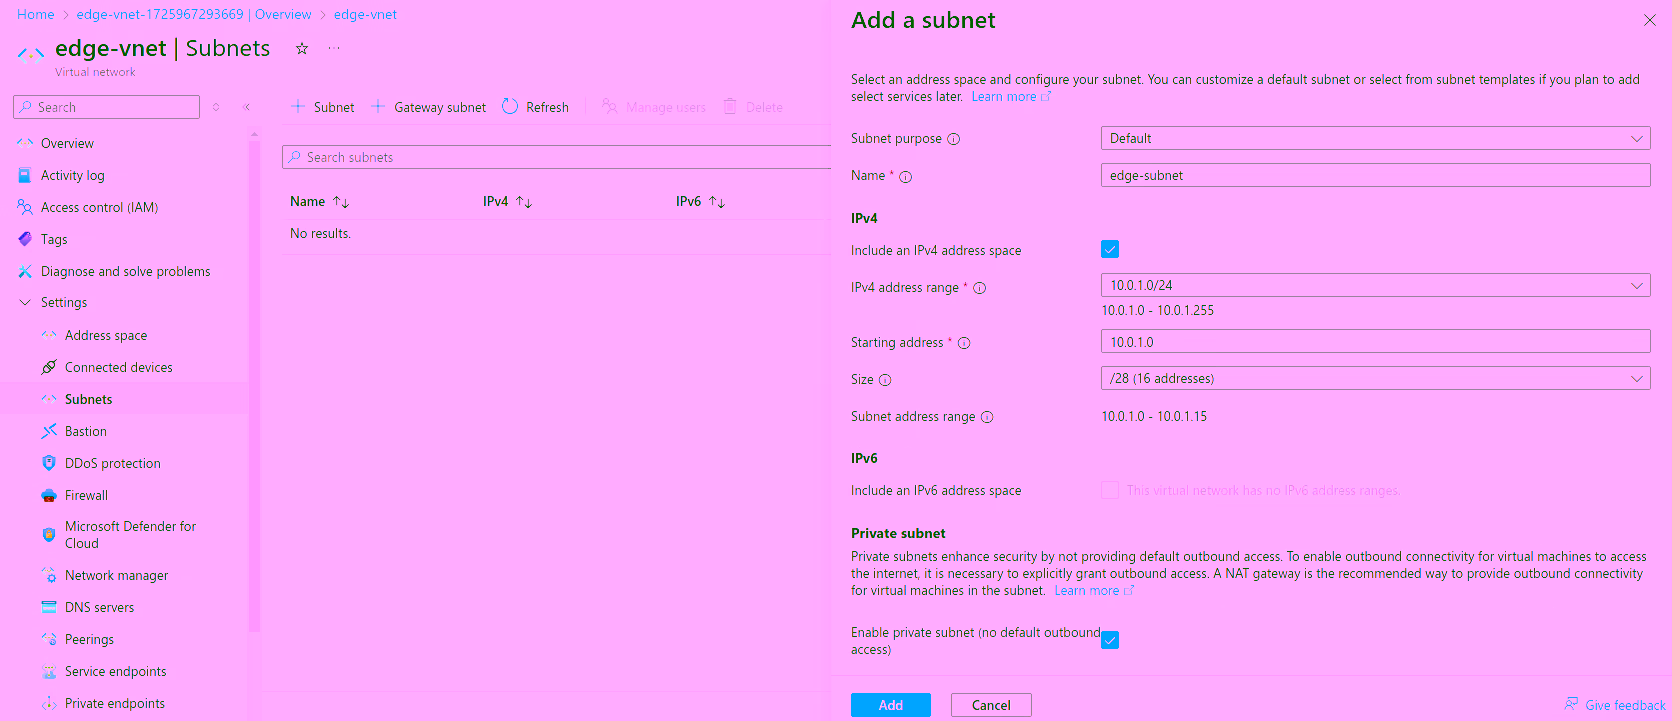Screen dimensions: 1672x721
Task: Click the Diagnose and solve problems icon
Action: pyautogui.click(x=25, y=271)
